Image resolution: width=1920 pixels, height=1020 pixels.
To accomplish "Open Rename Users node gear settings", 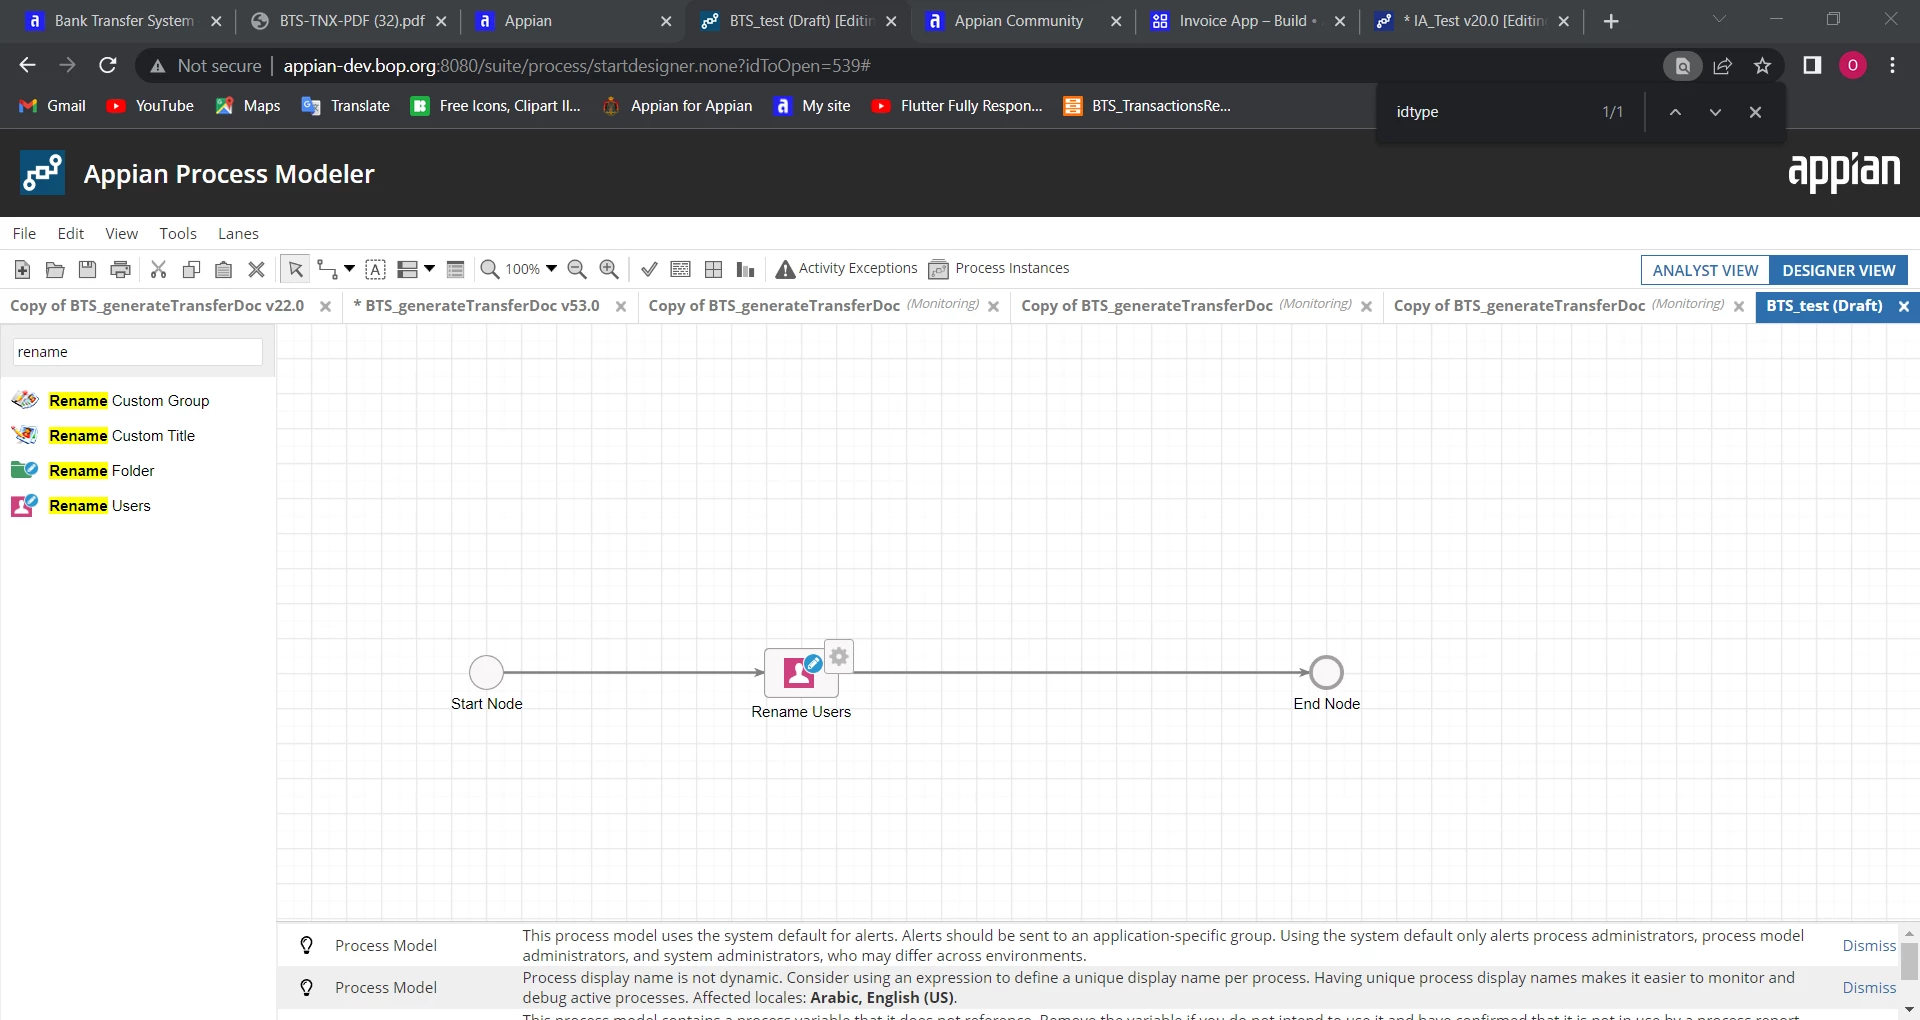I will pos(840,656).
